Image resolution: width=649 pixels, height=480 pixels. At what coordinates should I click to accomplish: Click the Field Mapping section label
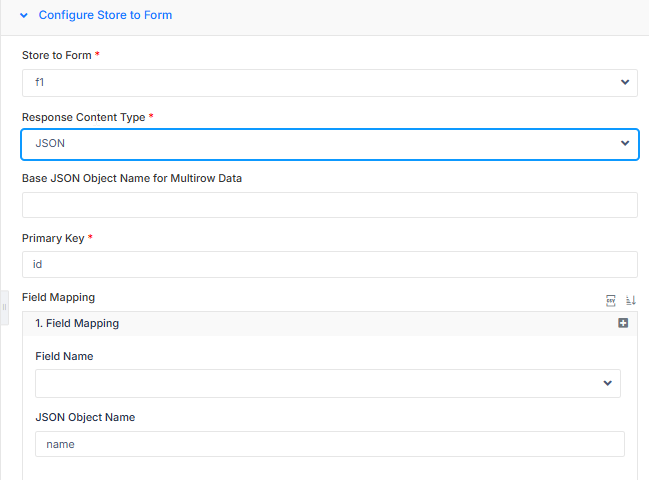point(58,297)
